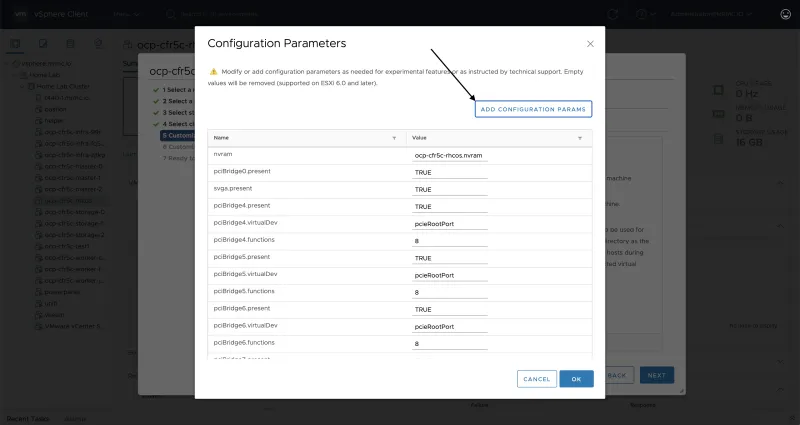Edit pciBridge6.virtualDev value field
The width and height of the screenshot is (800, 425).
pos(449,327)
